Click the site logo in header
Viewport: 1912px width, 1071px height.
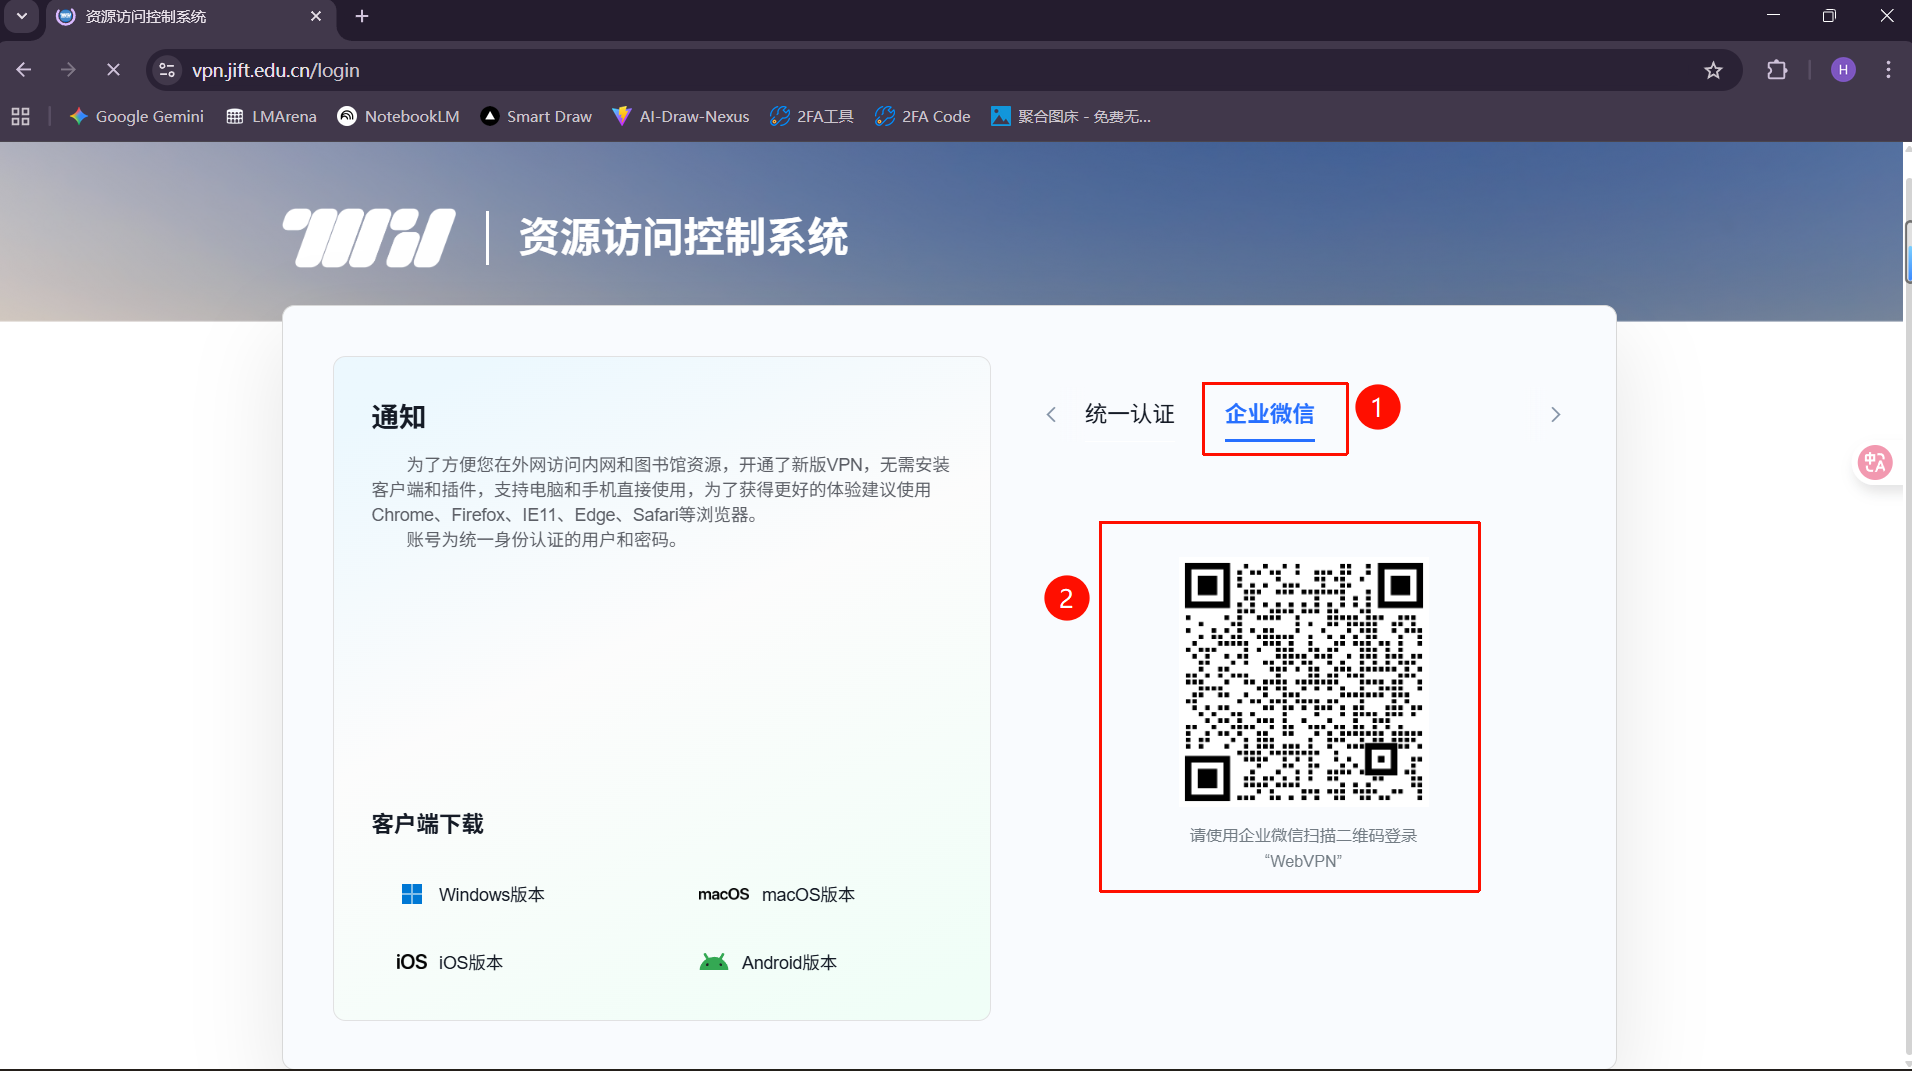pyautogui.click(x=369, y=238)
